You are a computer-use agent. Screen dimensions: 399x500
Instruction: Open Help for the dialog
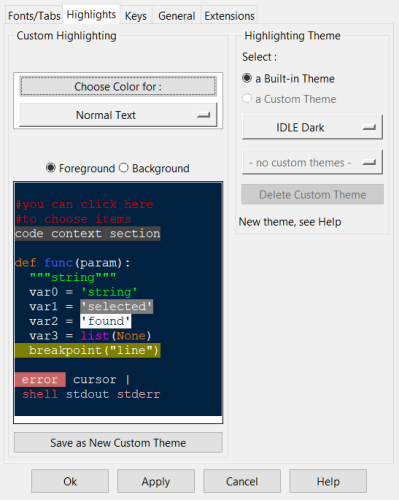(328, 481)
